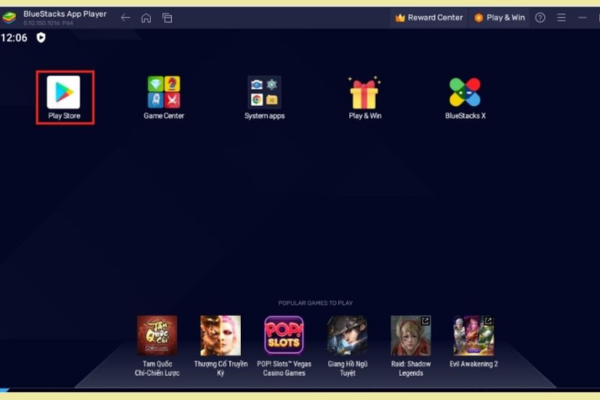Open Reward Center

click(429, 18)
